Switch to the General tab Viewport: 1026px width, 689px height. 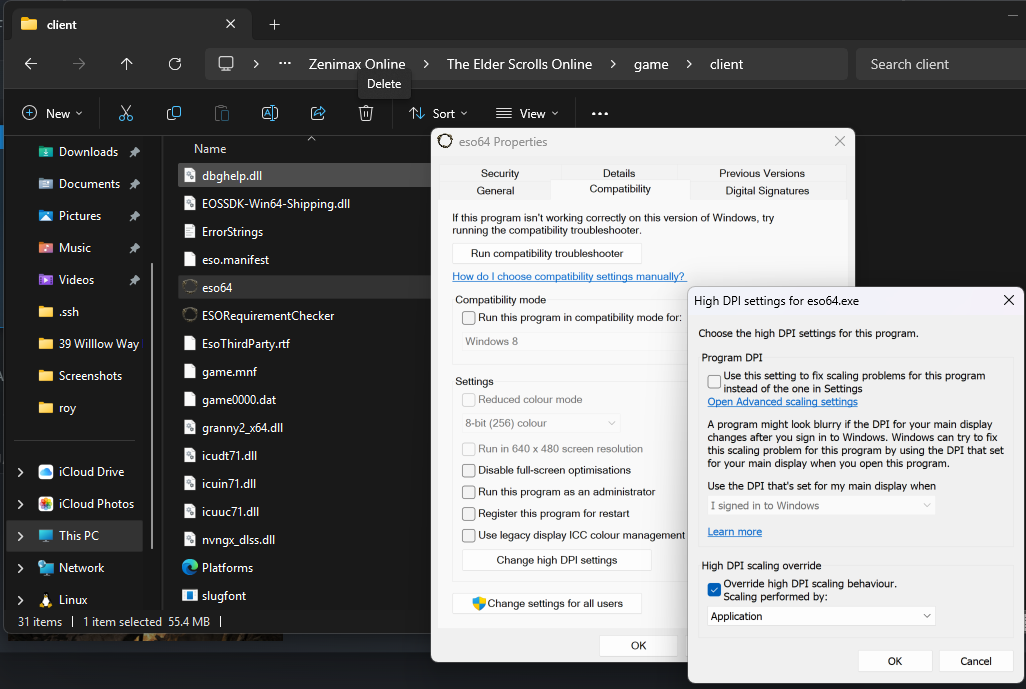pos(495,191)
